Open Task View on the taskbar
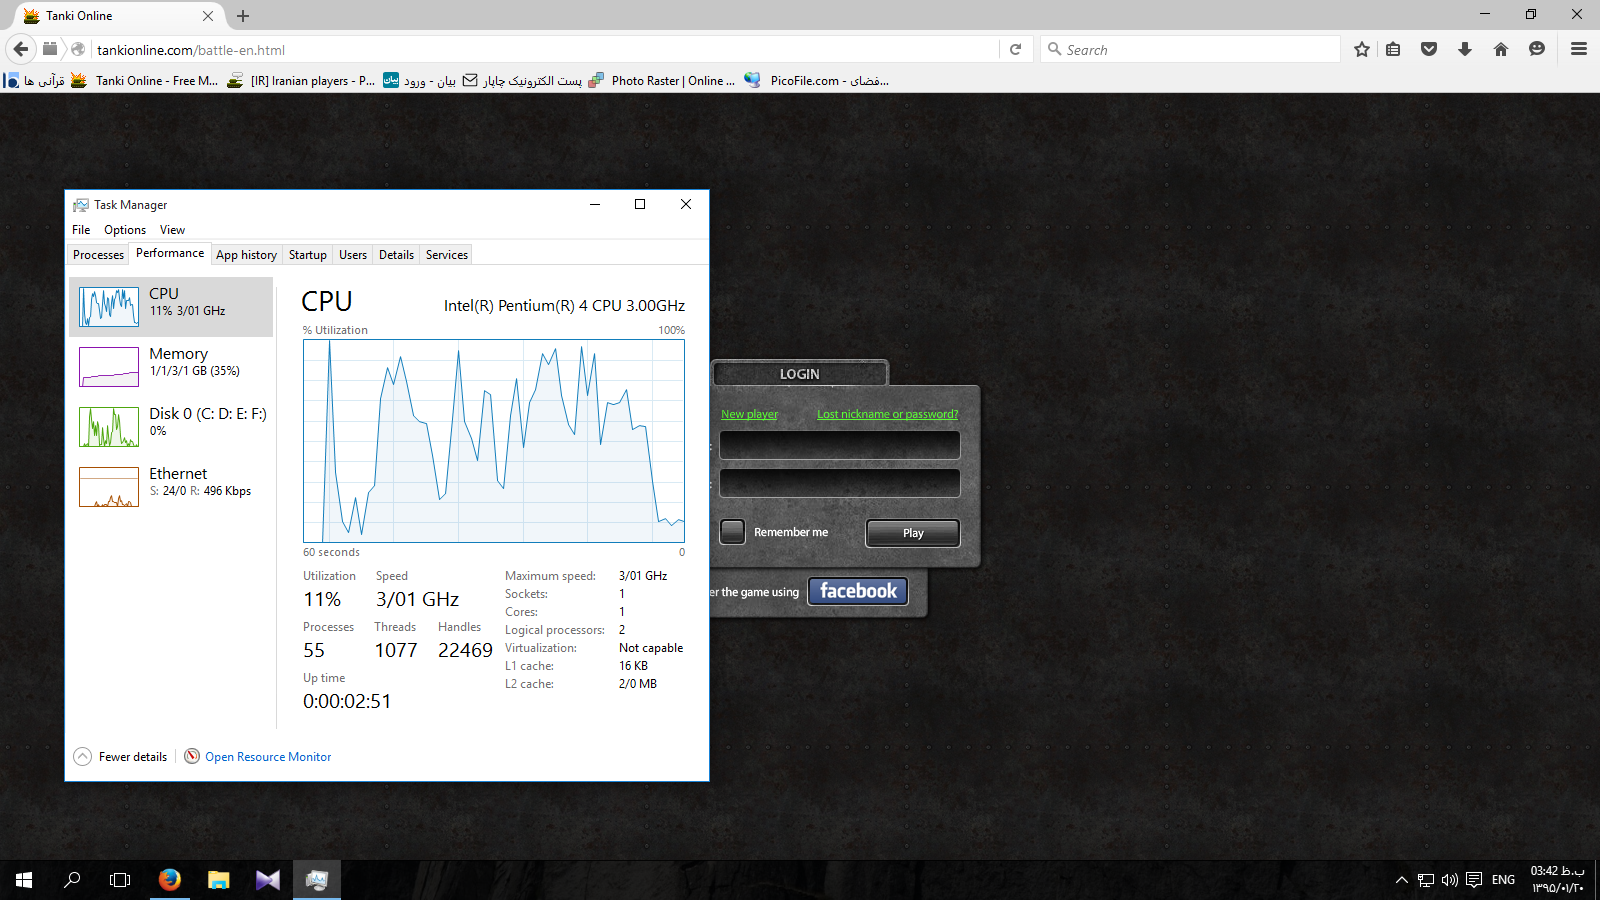This screenshot has width=1600, height=900. (x=120, y=880)
